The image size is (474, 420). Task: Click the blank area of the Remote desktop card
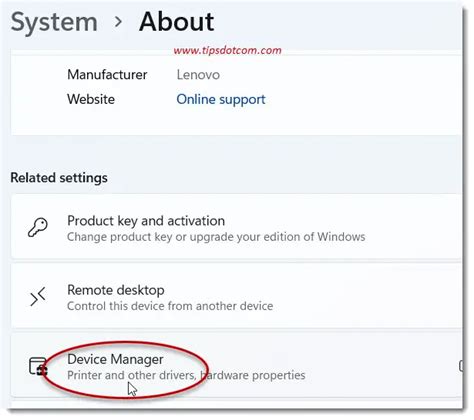coord(367,297)
